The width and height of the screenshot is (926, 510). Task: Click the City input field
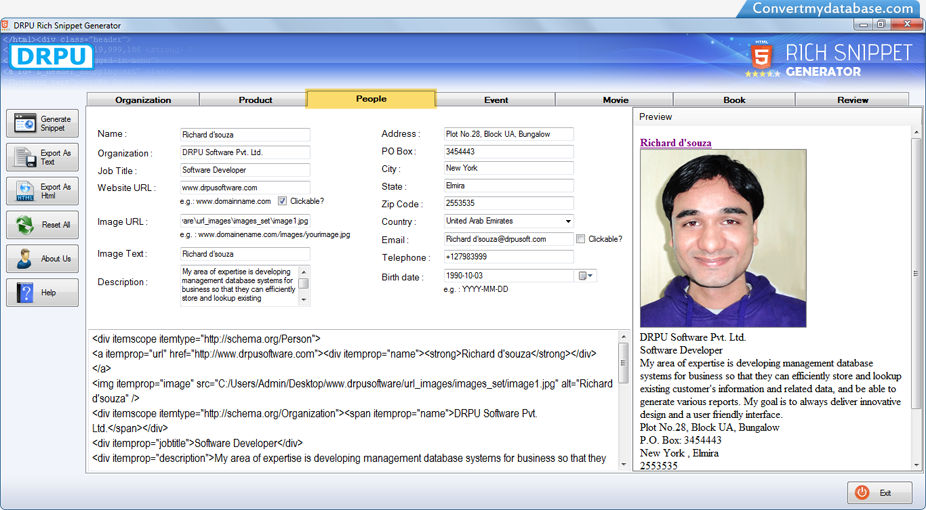[x=508, y=168]
